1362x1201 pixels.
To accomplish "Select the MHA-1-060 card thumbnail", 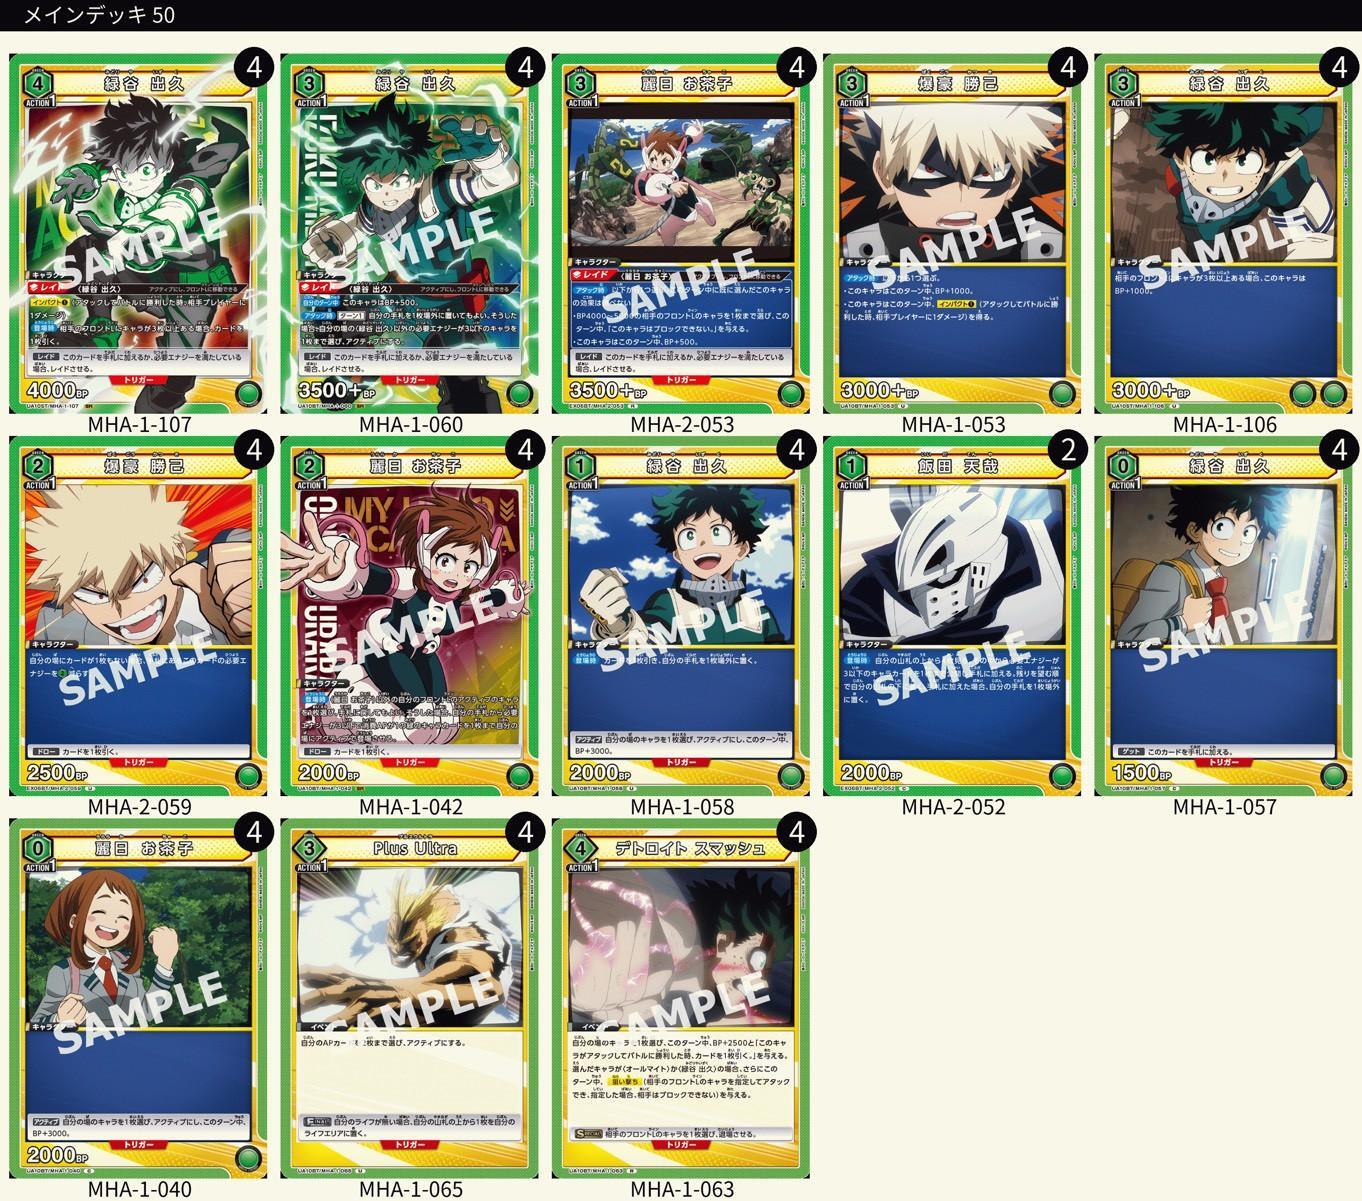I will pos(409,233).
